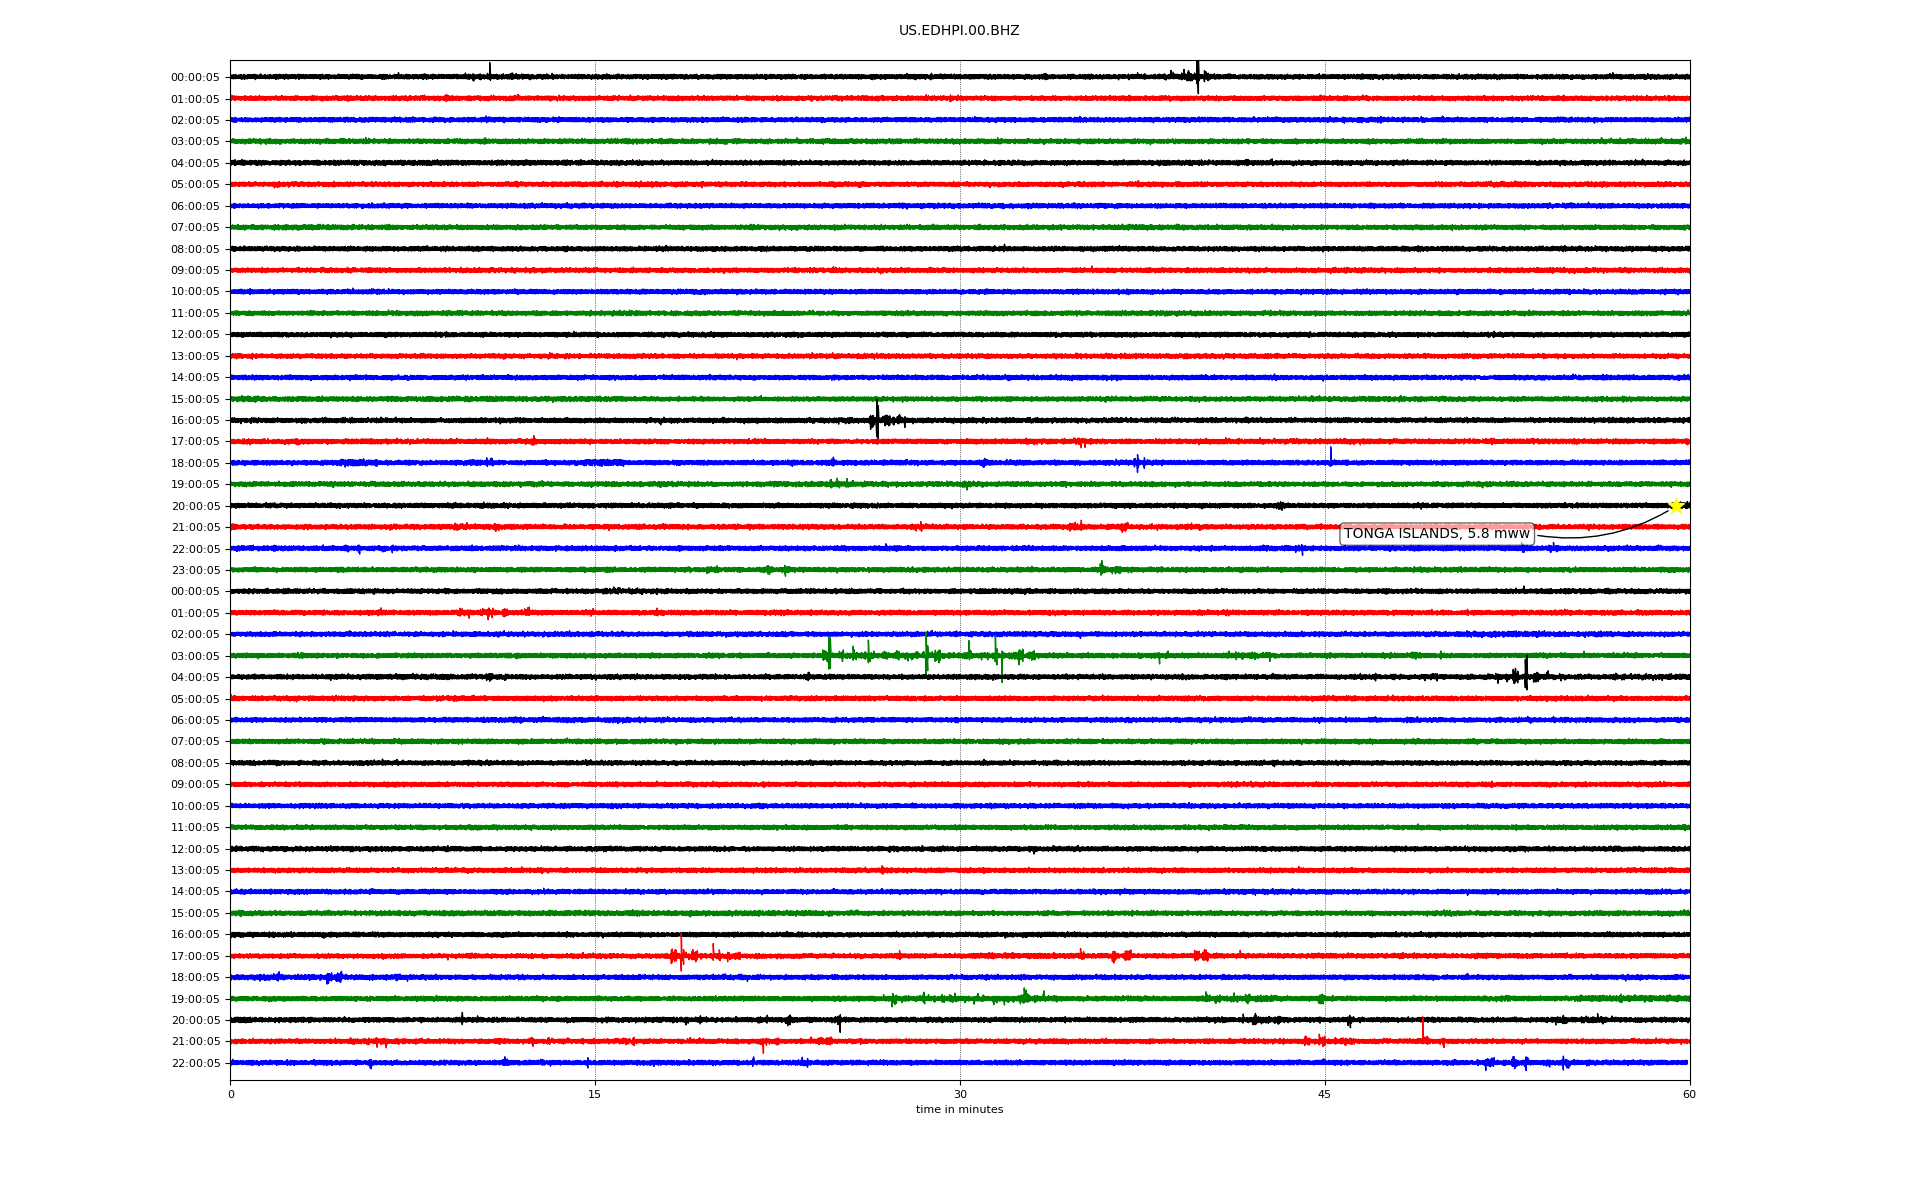Click the black spike on the upper 16:00:05 trace
The height and width of the screenshot is (1200, 1920).
[x=877, y=420]
